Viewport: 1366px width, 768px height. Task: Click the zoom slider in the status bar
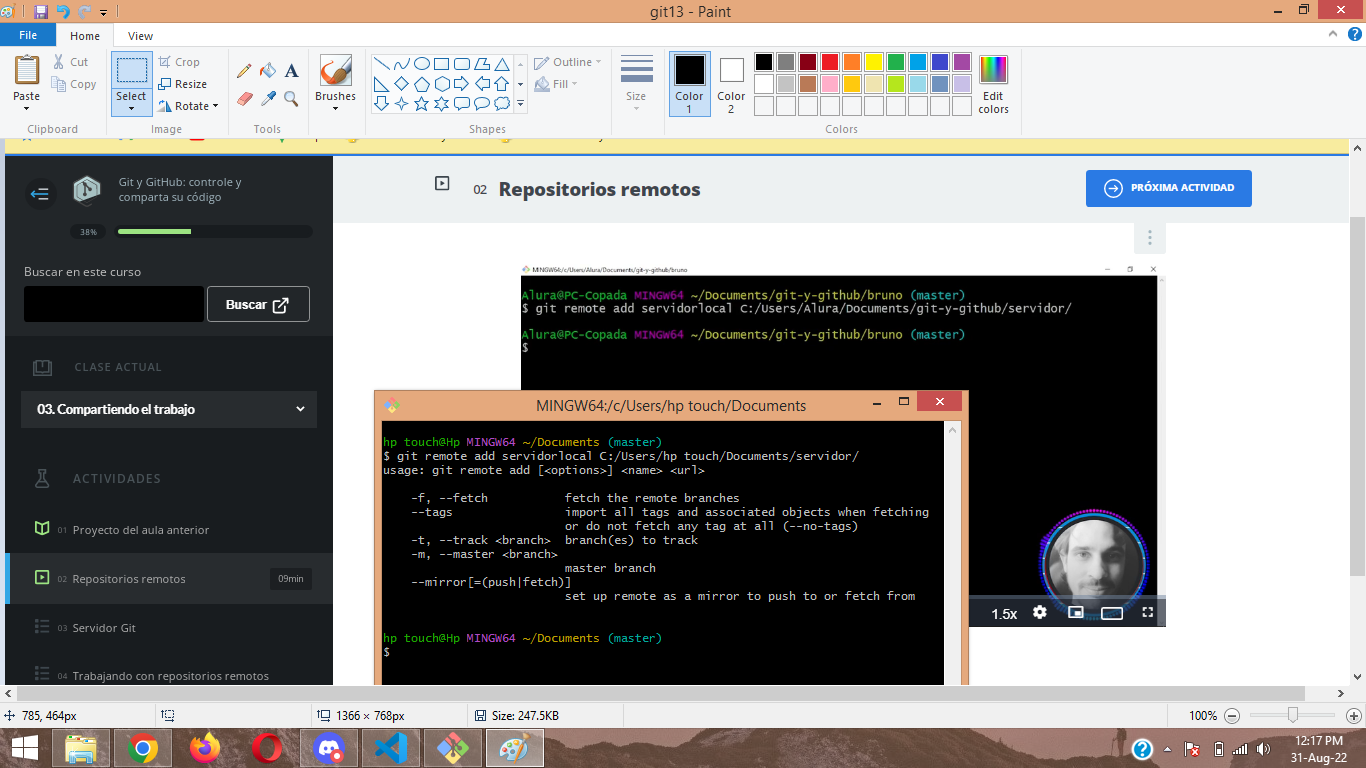tap(1293, 715)
